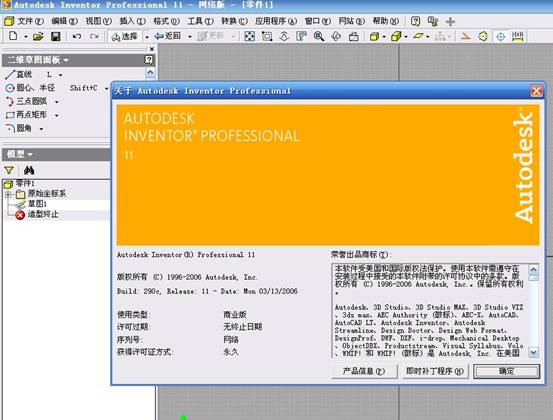The height and width of the screenshot is (420, 553).
Task: Click the yellow circular analysis icon
Action: tap(483, 36)
